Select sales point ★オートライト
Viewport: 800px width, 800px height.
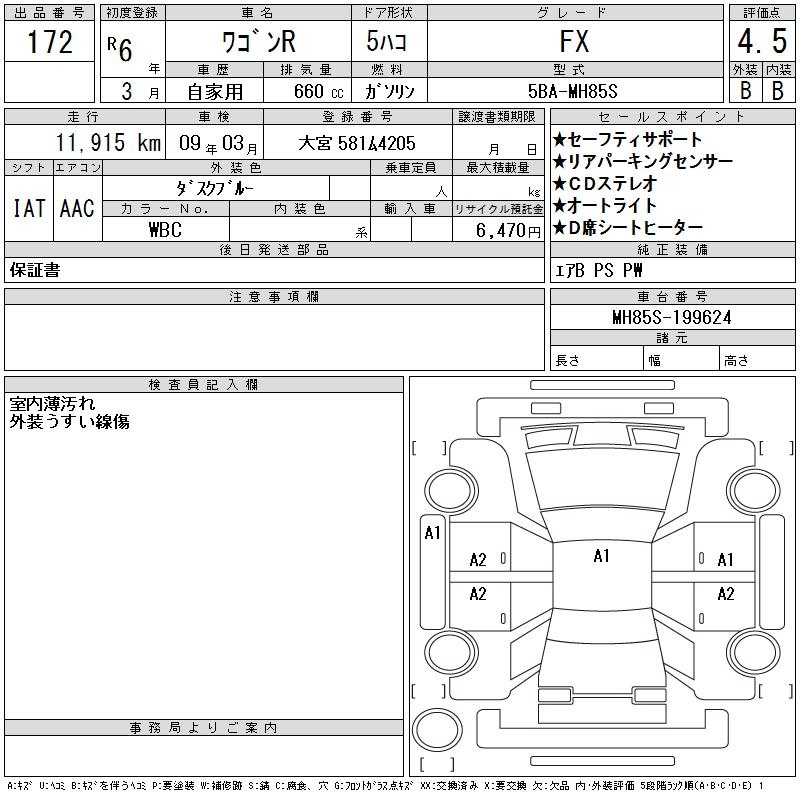[x=605, y=205]
